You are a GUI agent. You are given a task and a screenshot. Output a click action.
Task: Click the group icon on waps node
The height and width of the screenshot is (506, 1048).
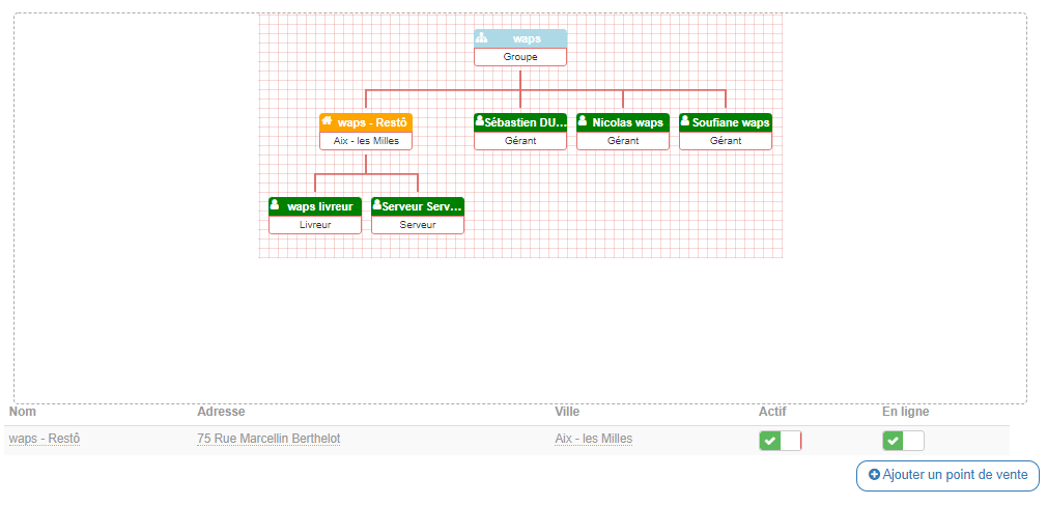click(482, 38)
